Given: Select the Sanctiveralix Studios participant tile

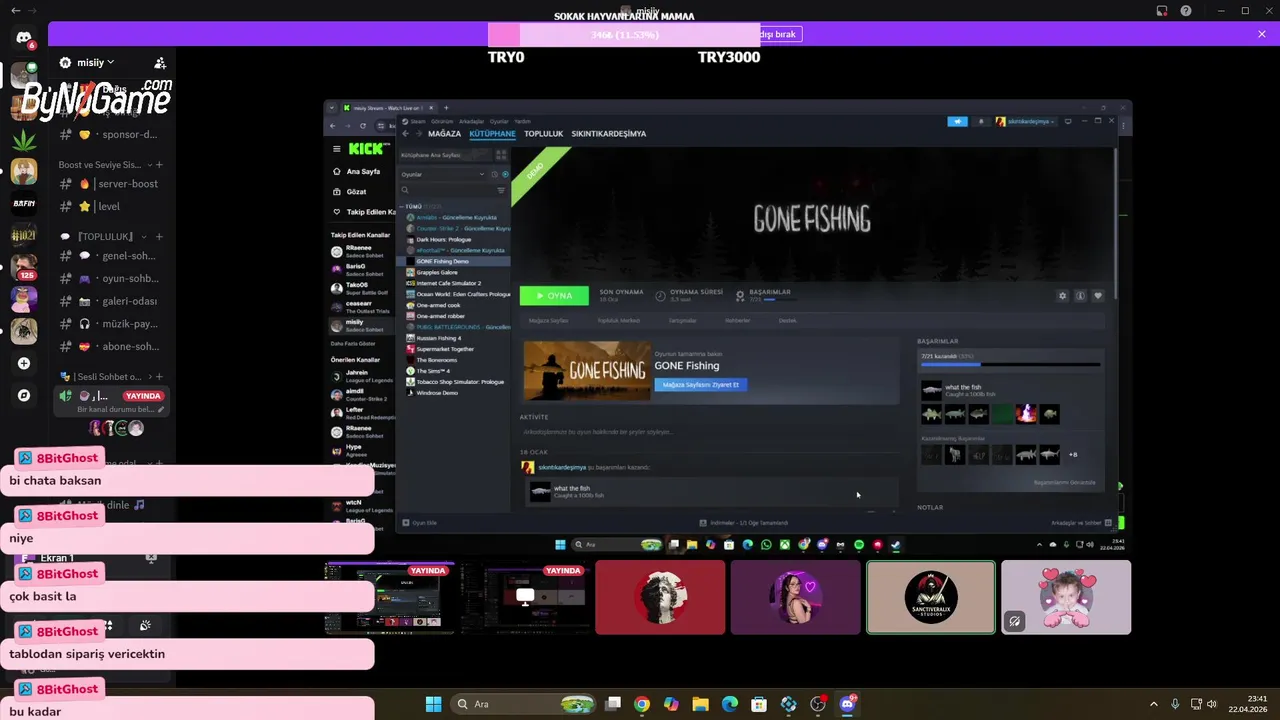Looking at the screenshot, I should click(931, 597).
